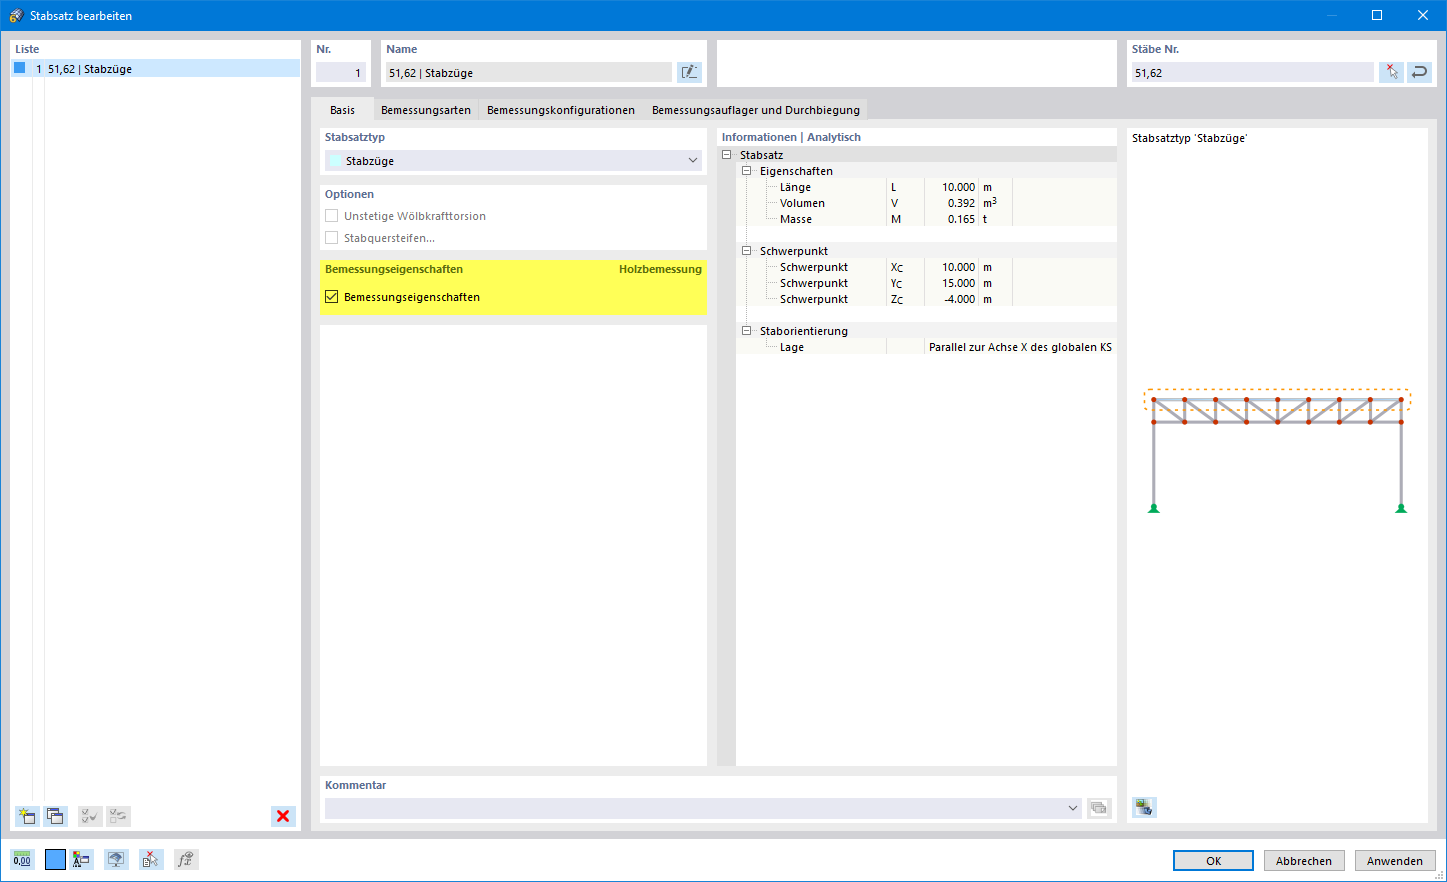
Task: Click the Stäbe Nr. input field
Action: (1253, 73)
